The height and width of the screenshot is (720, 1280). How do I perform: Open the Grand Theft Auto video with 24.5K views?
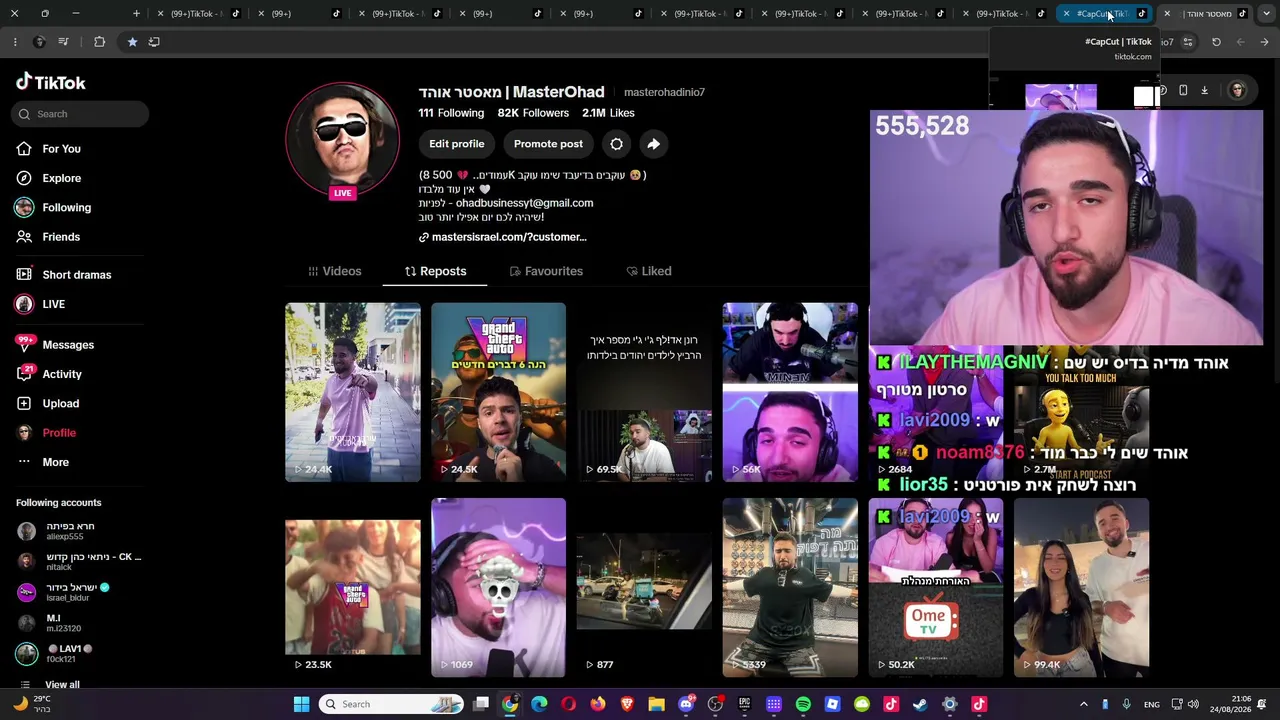tap(498, 392)
